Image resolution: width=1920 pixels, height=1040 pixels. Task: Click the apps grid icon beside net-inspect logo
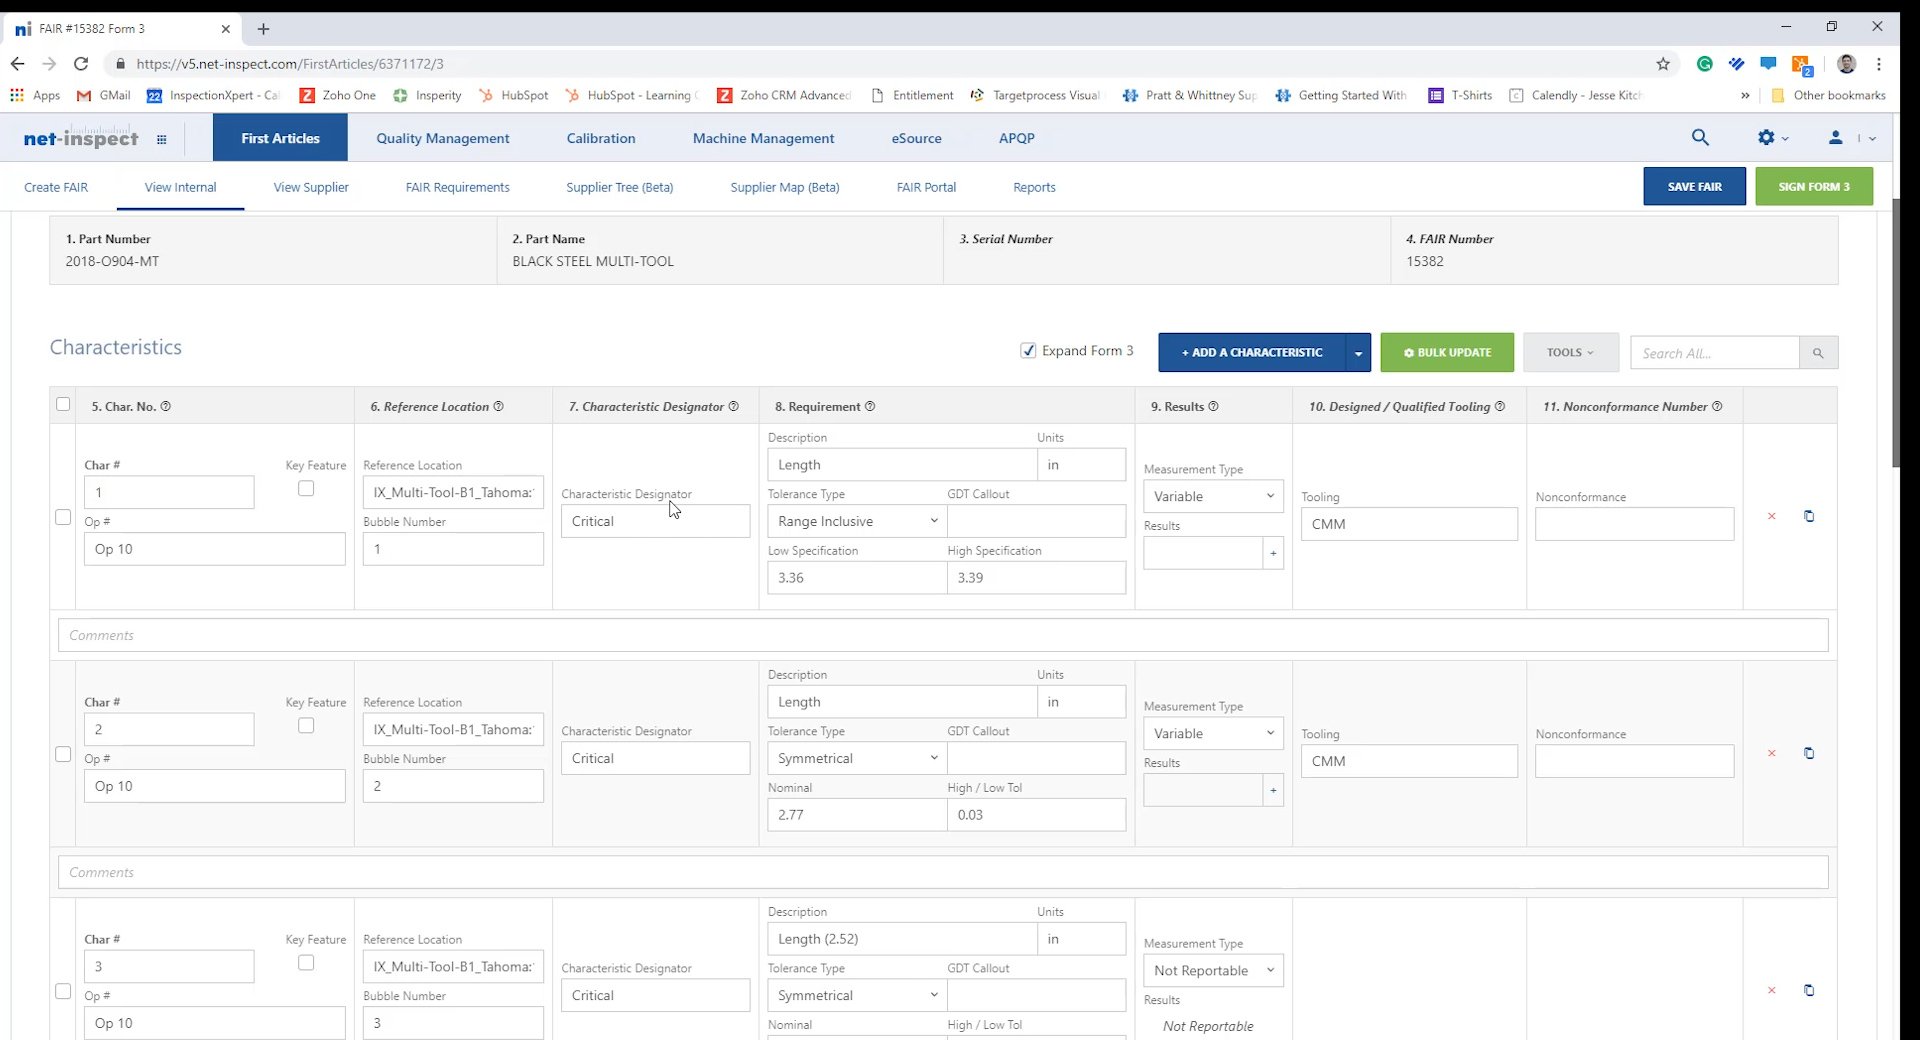click(162, 139)
